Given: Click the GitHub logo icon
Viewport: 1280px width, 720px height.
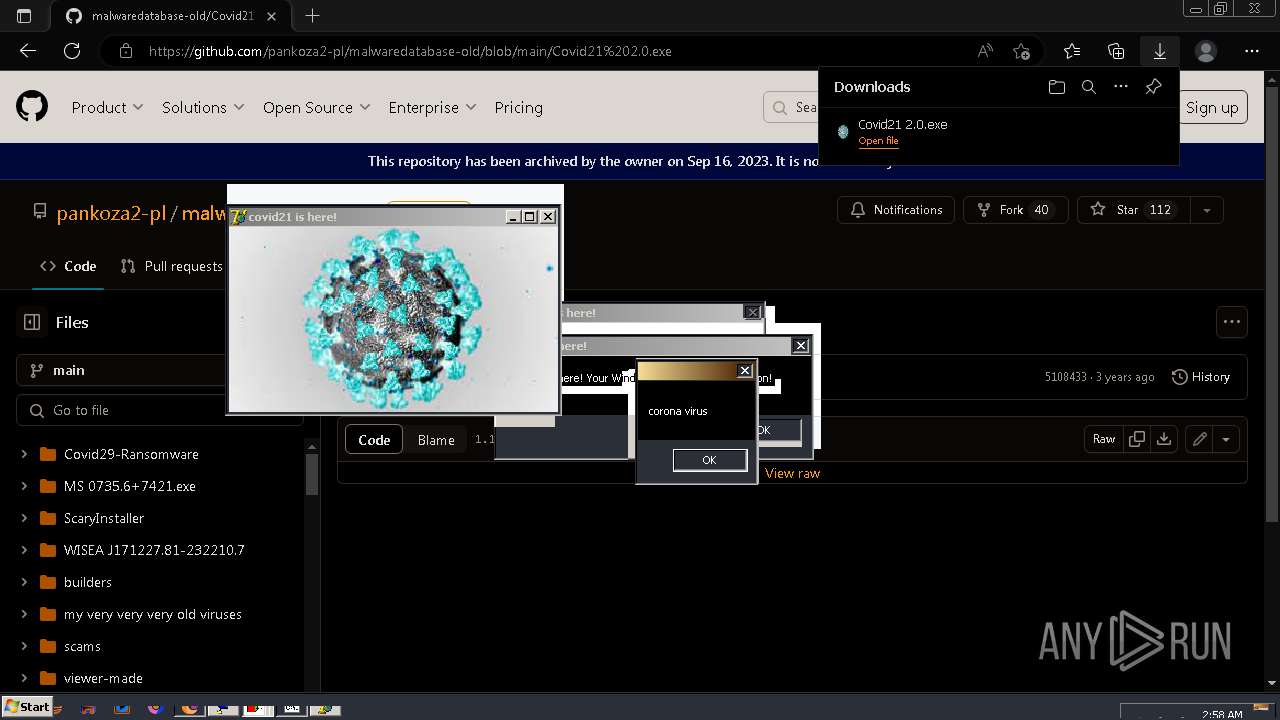Looking at the screenshot, I should [32, 107].
